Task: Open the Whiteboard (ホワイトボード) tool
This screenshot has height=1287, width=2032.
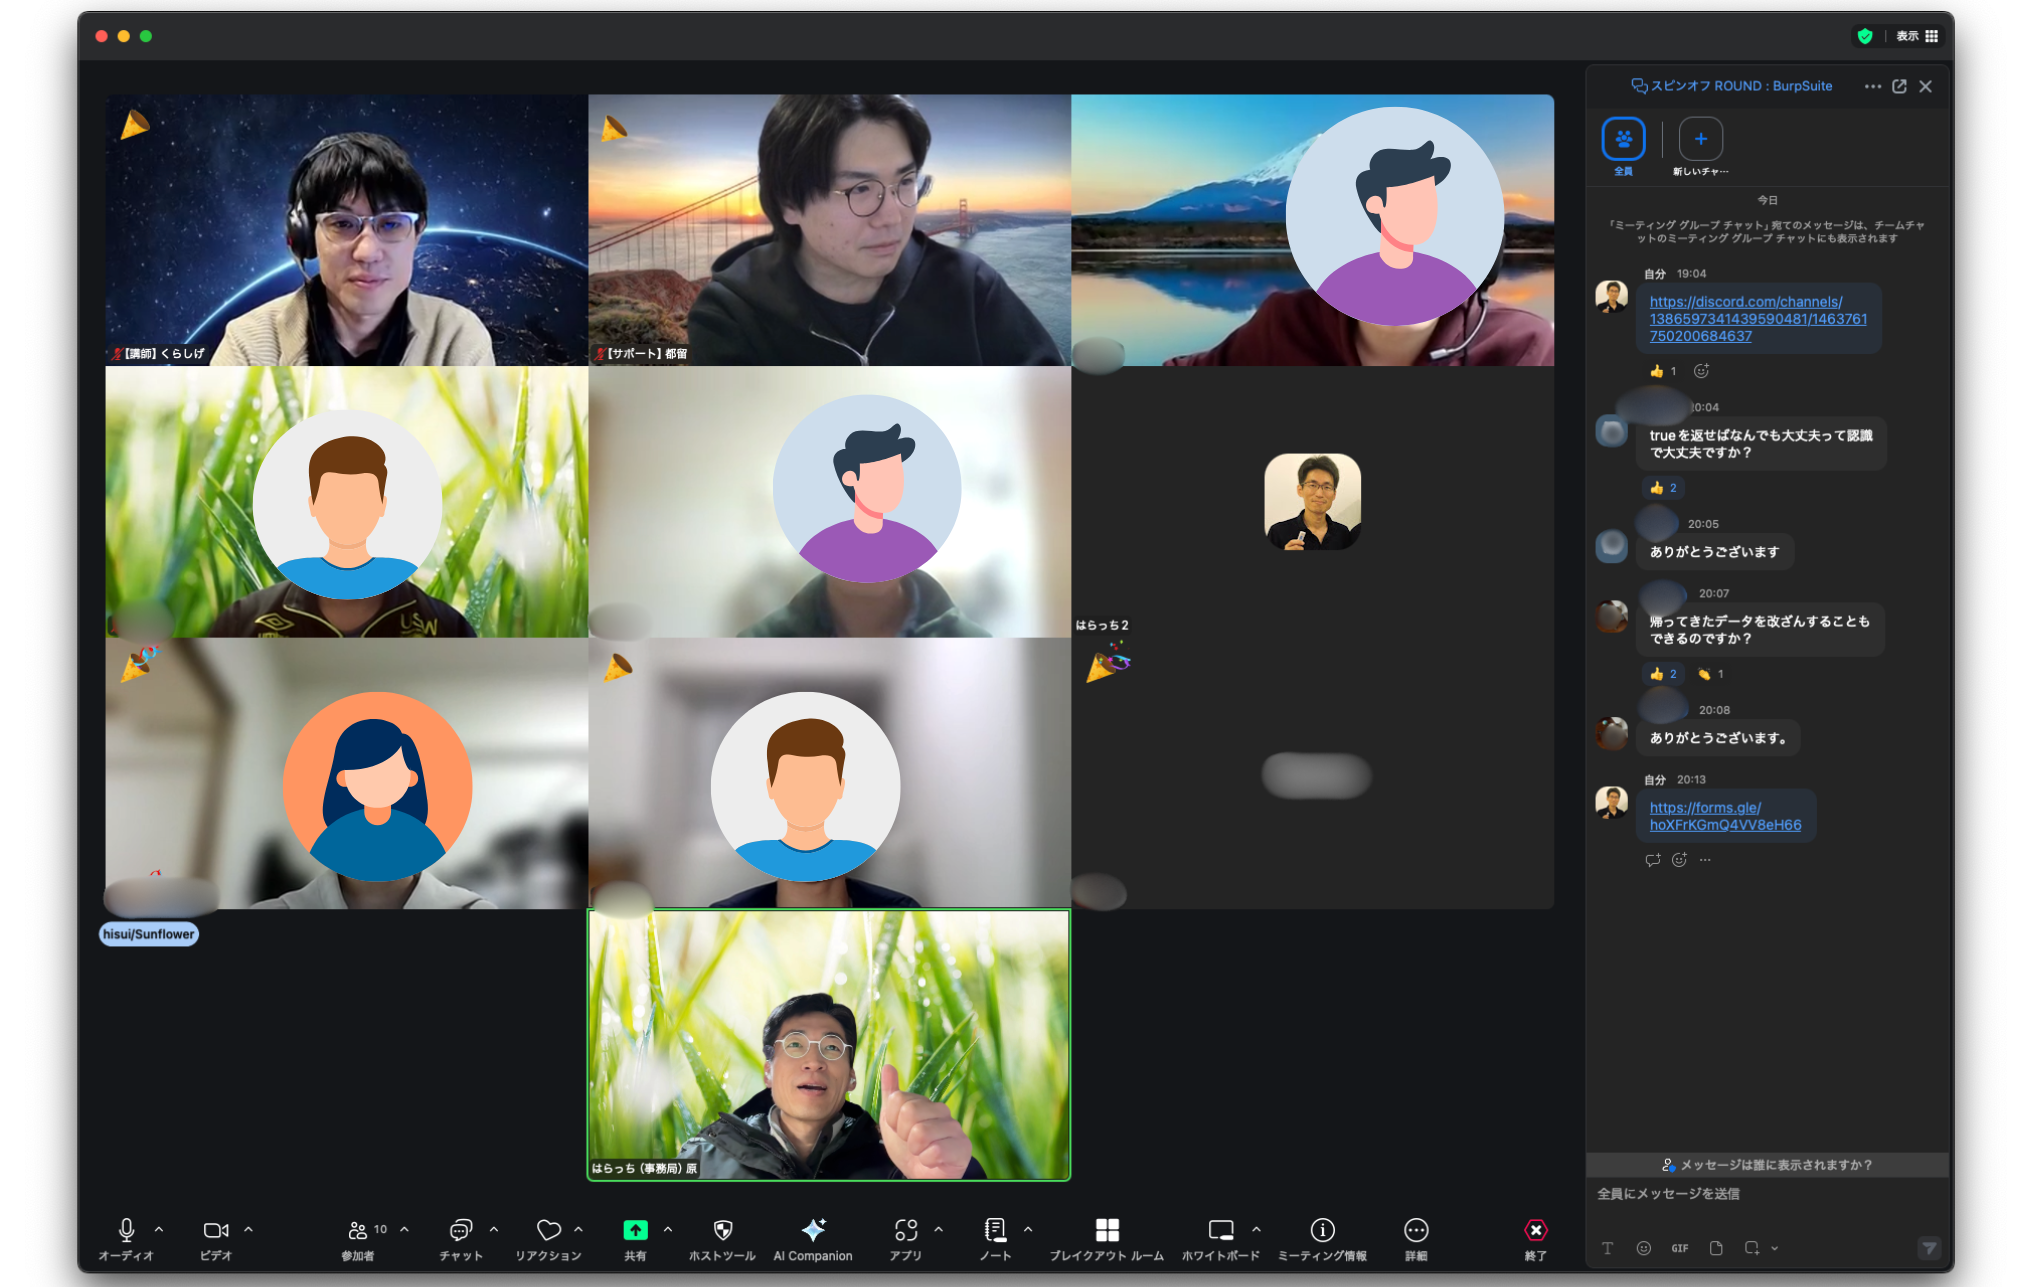Action: (x=1220, y=1232)
